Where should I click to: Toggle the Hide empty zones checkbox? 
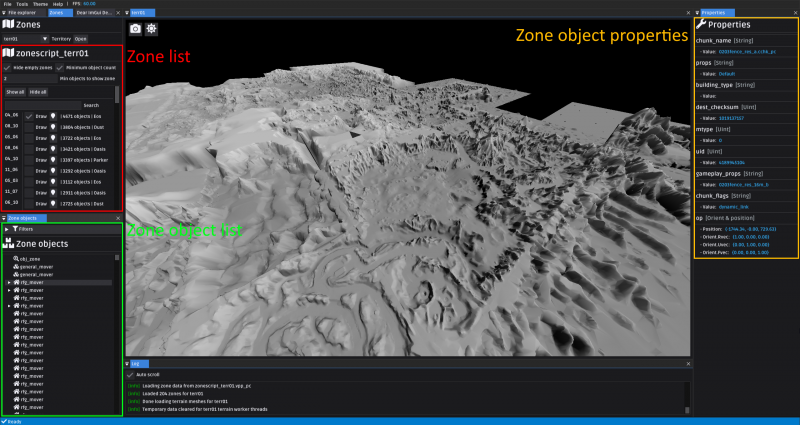coord(8,67)
